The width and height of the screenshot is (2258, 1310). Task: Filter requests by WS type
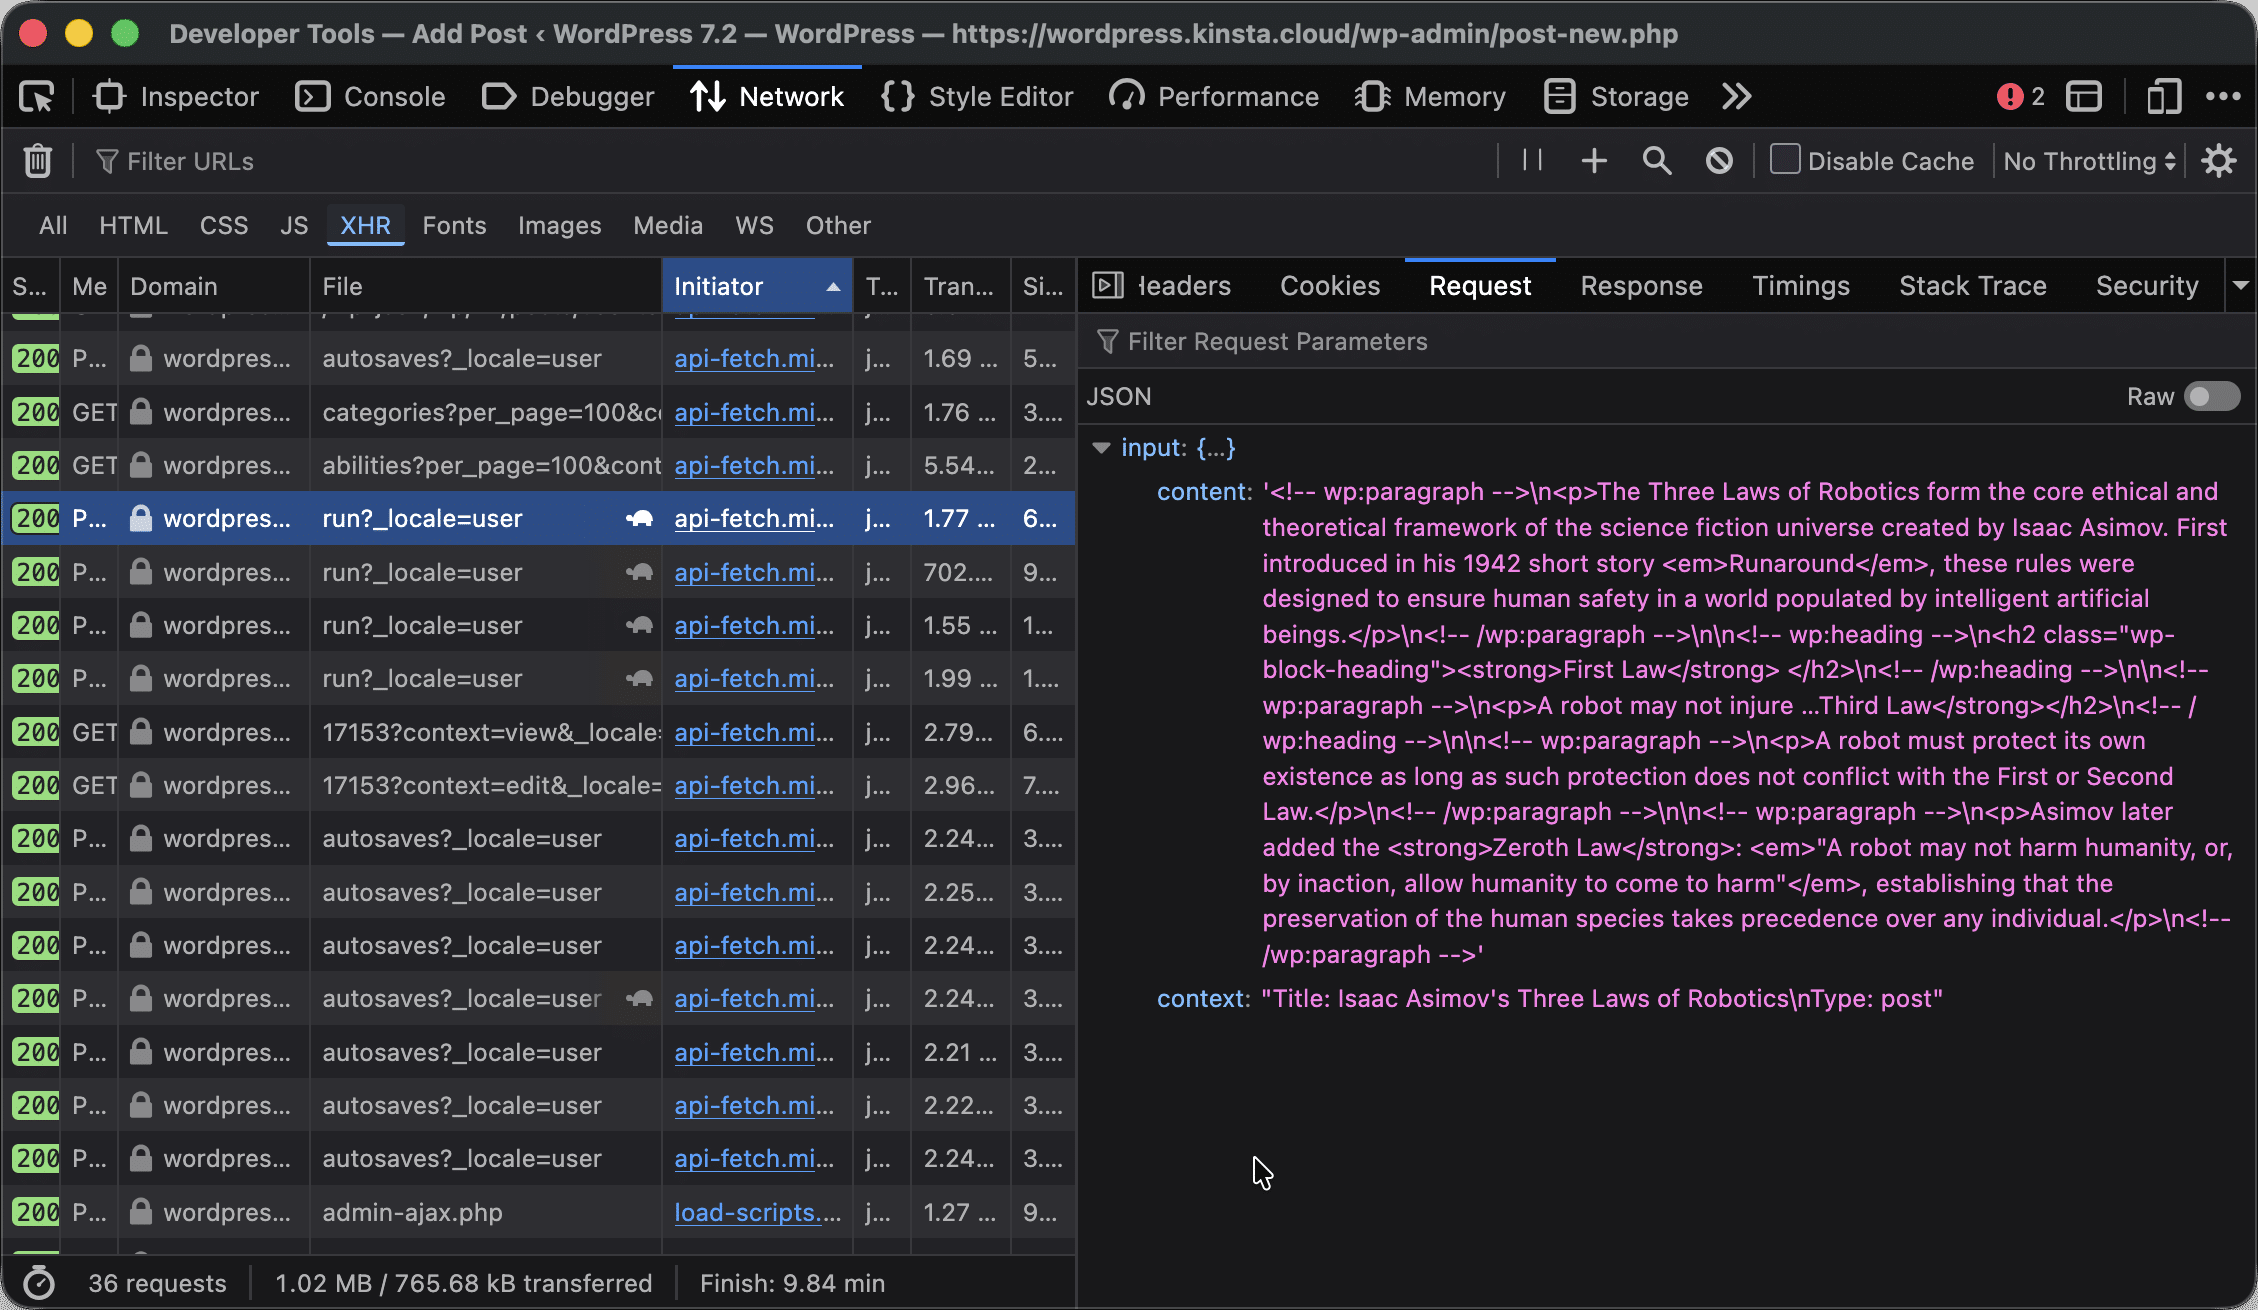tap(754, 226)
